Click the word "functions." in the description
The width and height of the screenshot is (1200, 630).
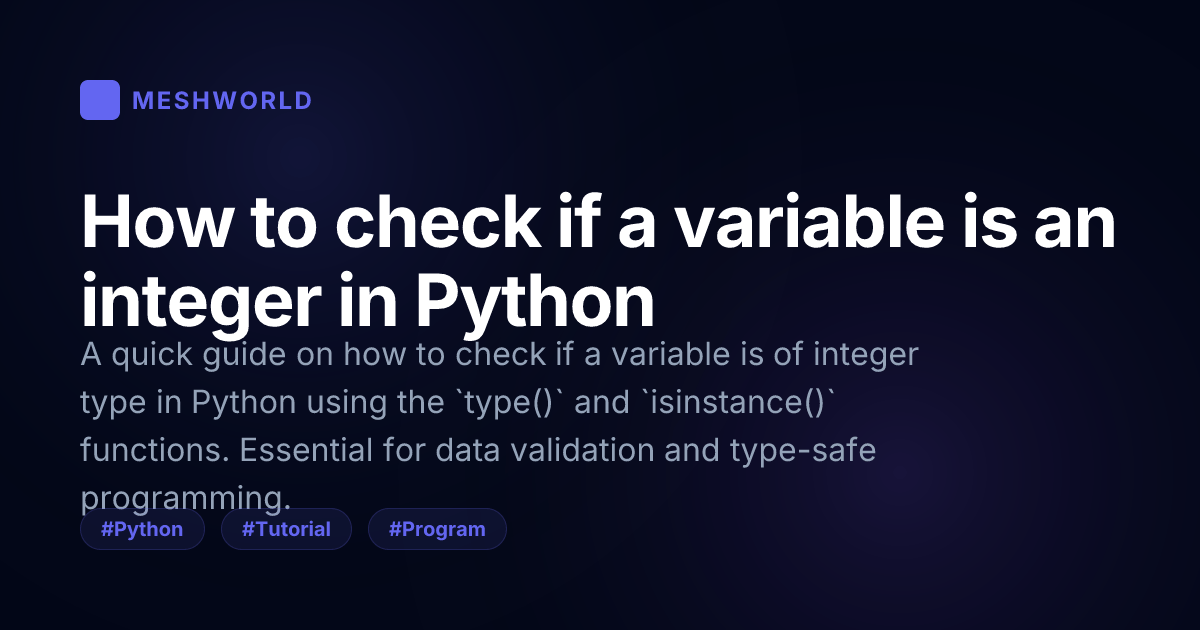[x=153, y=451]
